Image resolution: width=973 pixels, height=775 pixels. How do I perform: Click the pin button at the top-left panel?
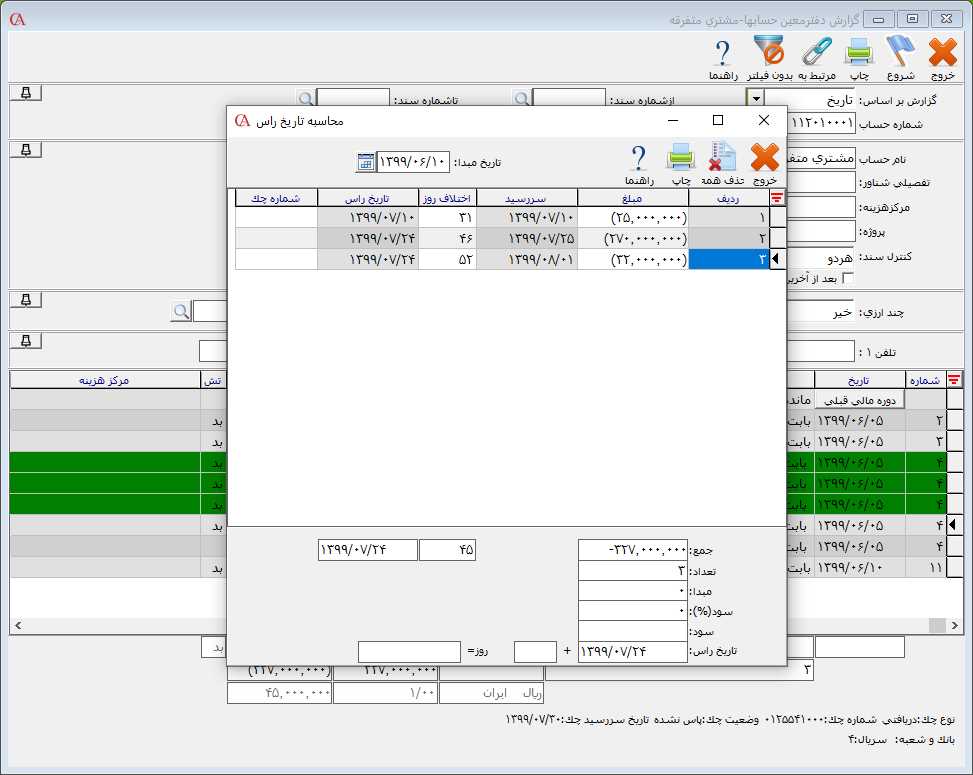coord(26,93)
